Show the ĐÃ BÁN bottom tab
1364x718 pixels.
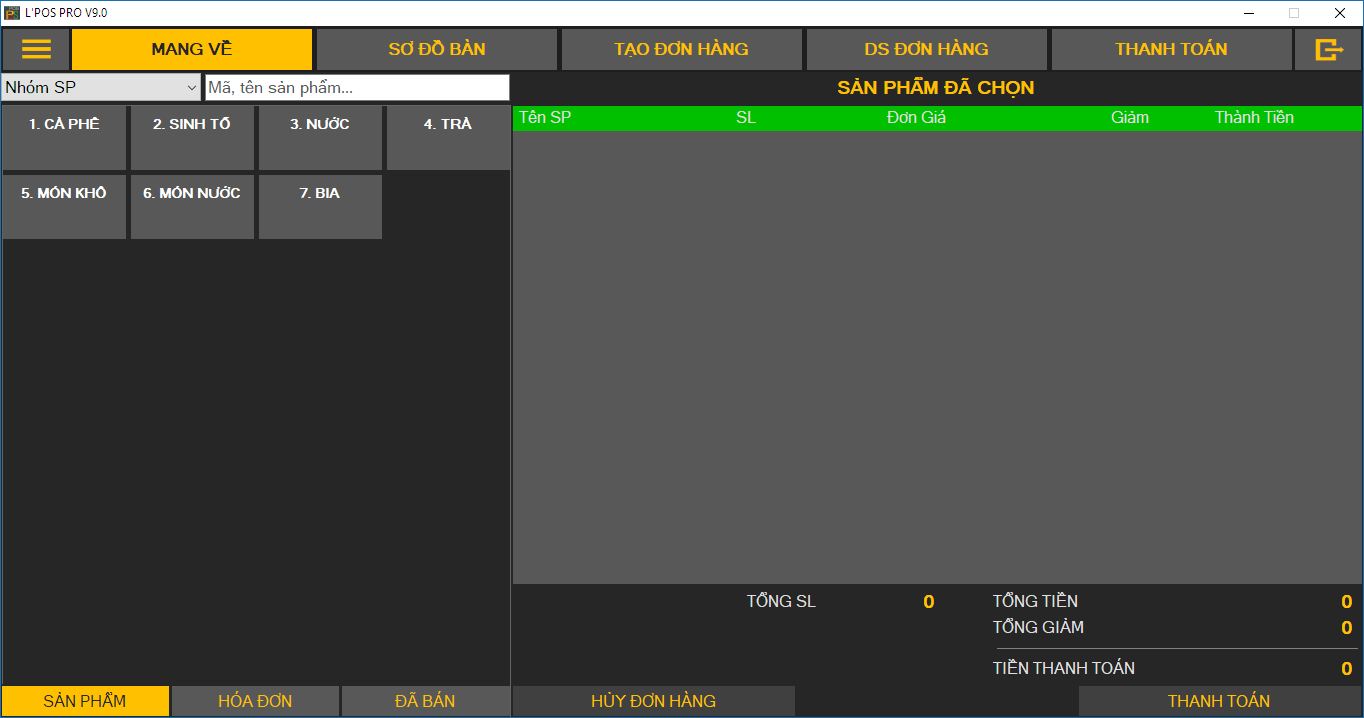(x=425, y=701)
